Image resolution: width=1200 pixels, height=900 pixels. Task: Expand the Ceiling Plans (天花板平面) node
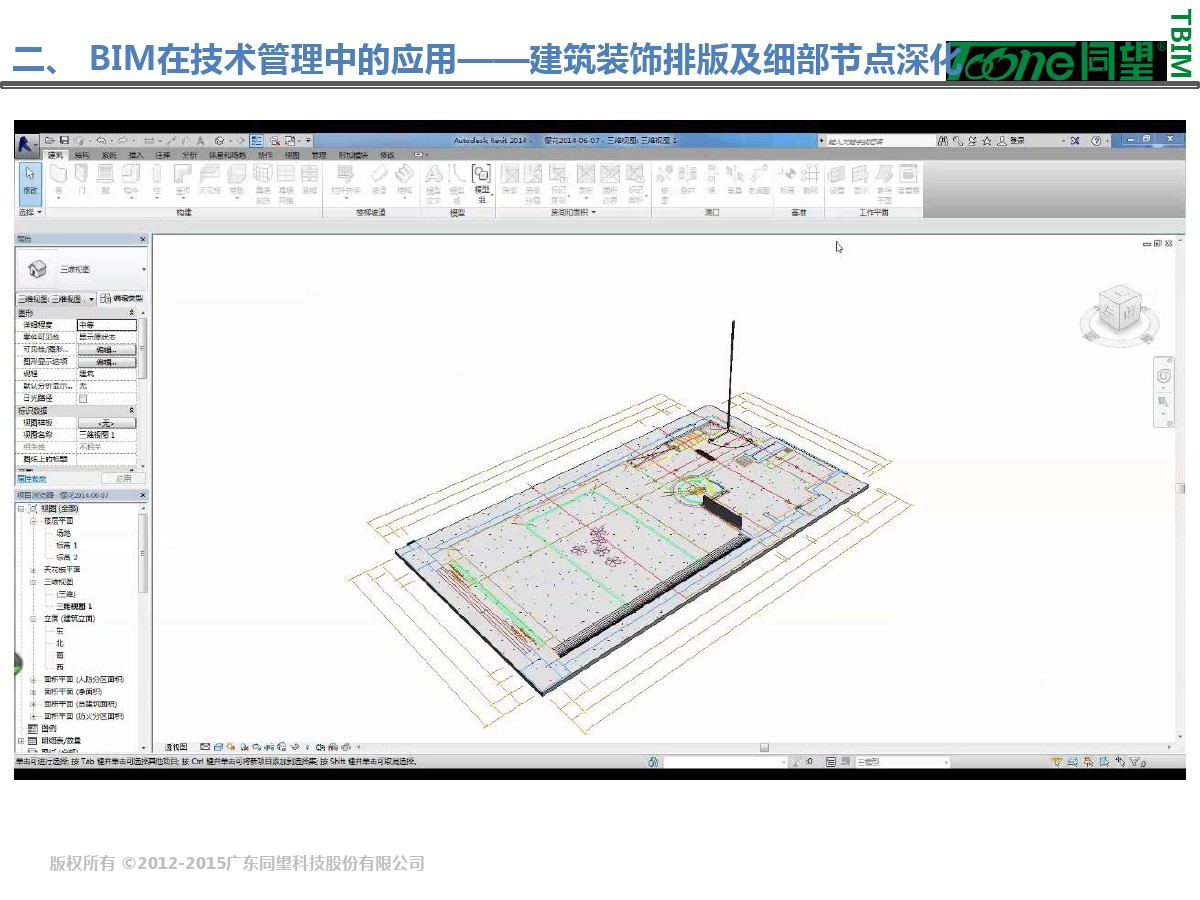(x=34, y=569)
